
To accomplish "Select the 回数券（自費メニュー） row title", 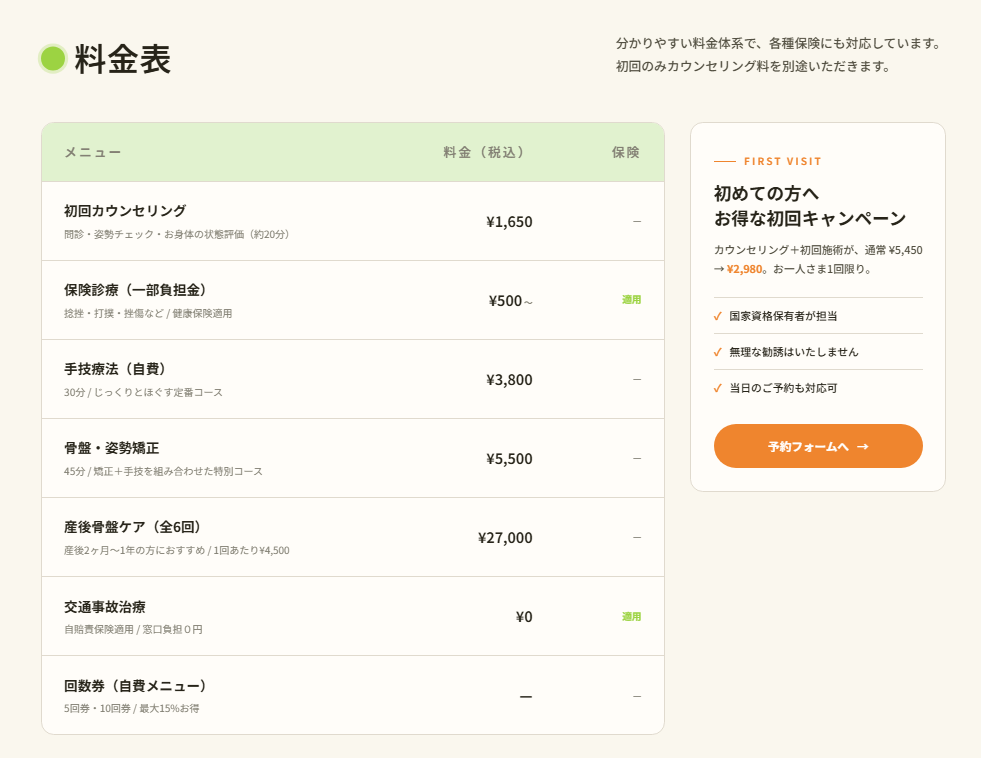I will click(135, 686).
